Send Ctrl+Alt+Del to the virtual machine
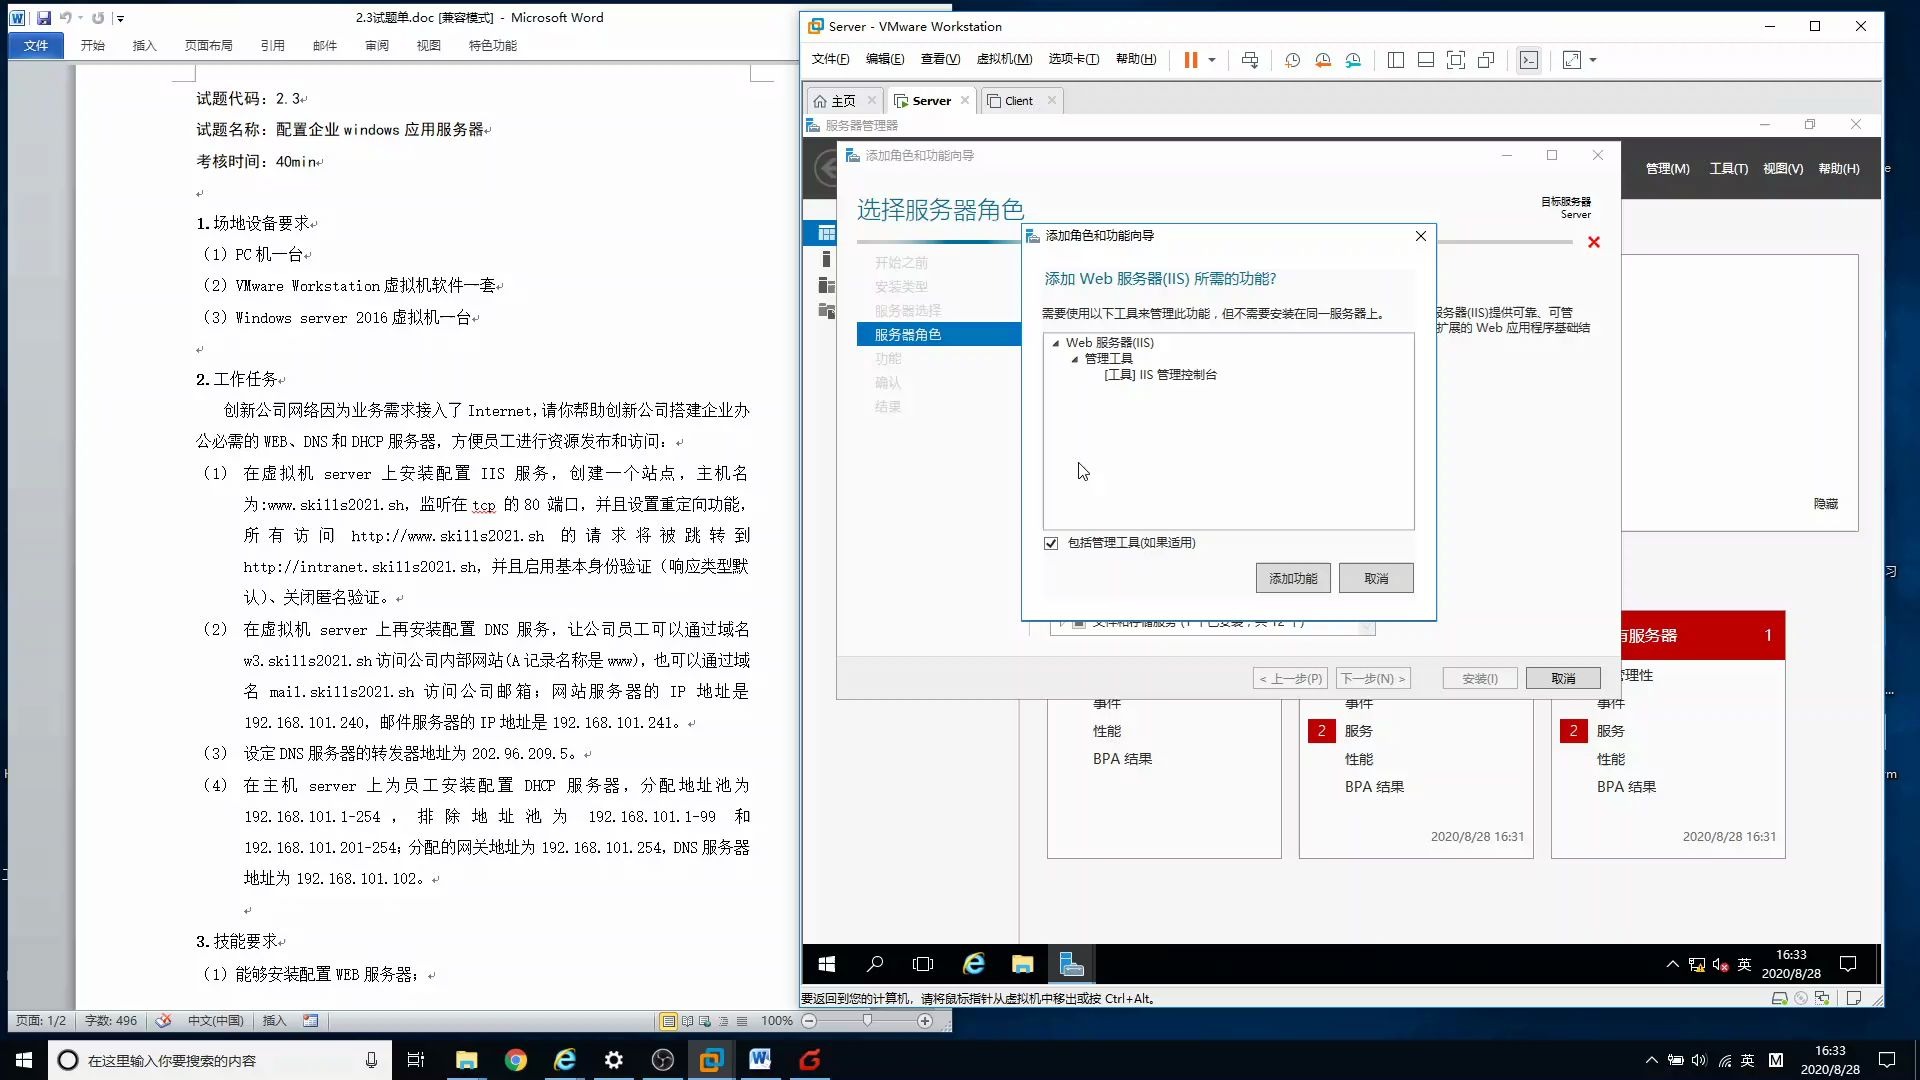 click(x=1250, y=60)
